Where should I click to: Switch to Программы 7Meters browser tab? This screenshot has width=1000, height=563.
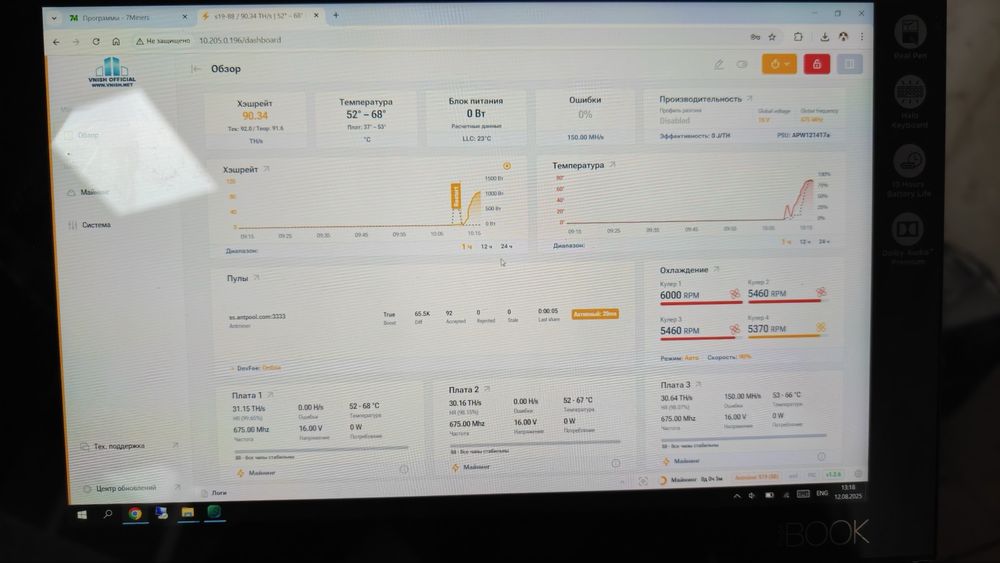pyautogui.click(x=127, y=18)
